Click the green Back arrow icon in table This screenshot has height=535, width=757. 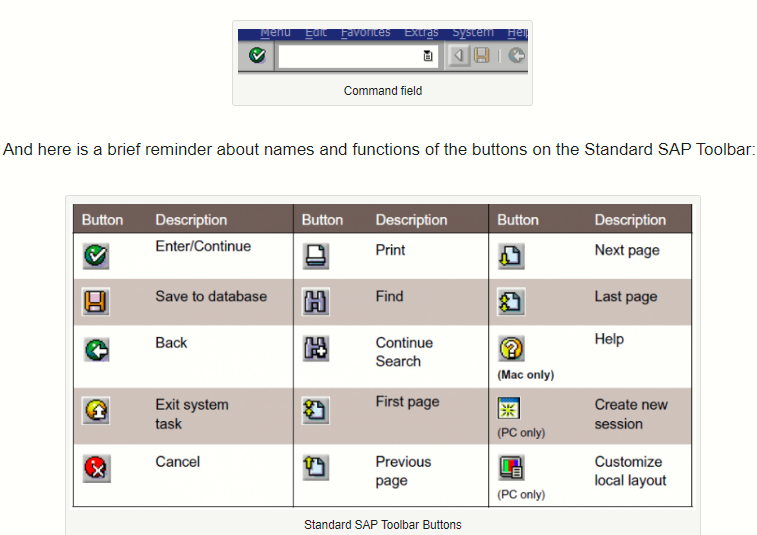point(97,350)
